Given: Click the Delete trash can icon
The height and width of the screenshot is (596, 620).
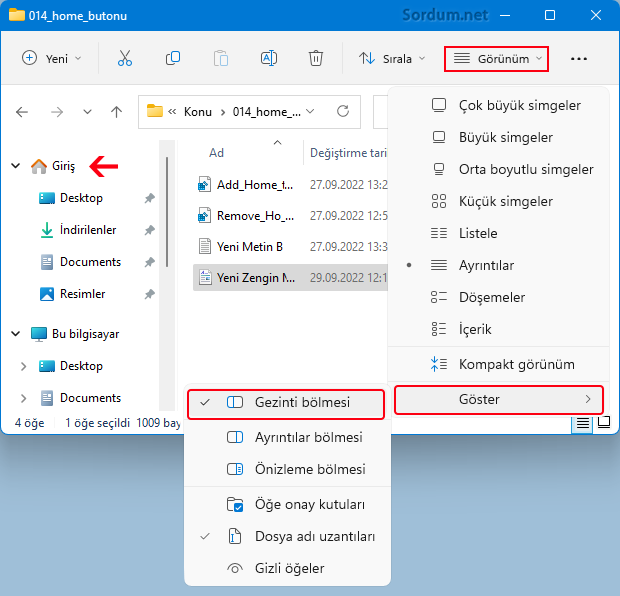Looking at the screenshot, I should coord(315,58).
